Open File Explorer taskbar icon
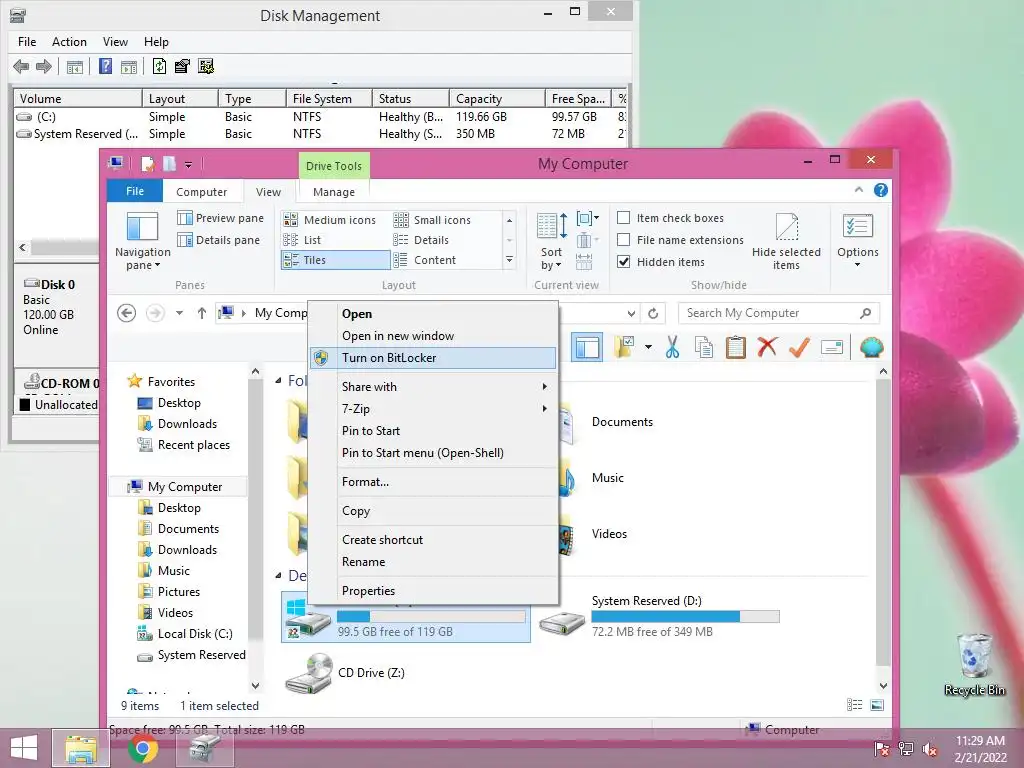This screenshot has height=768, width=1024. 80,748
